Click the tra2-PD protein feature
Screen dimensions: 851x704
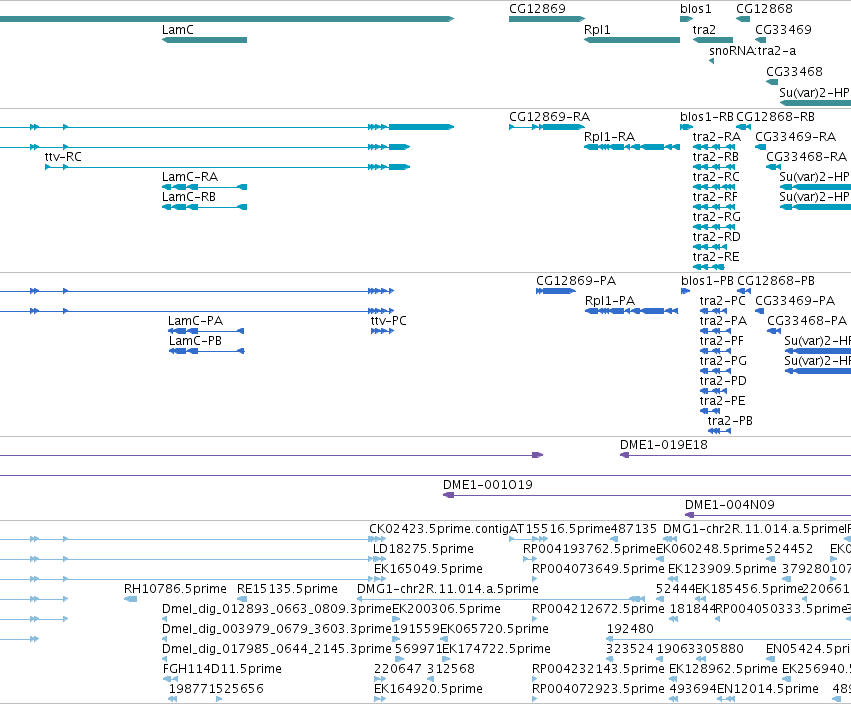click(x=713, y=391)
